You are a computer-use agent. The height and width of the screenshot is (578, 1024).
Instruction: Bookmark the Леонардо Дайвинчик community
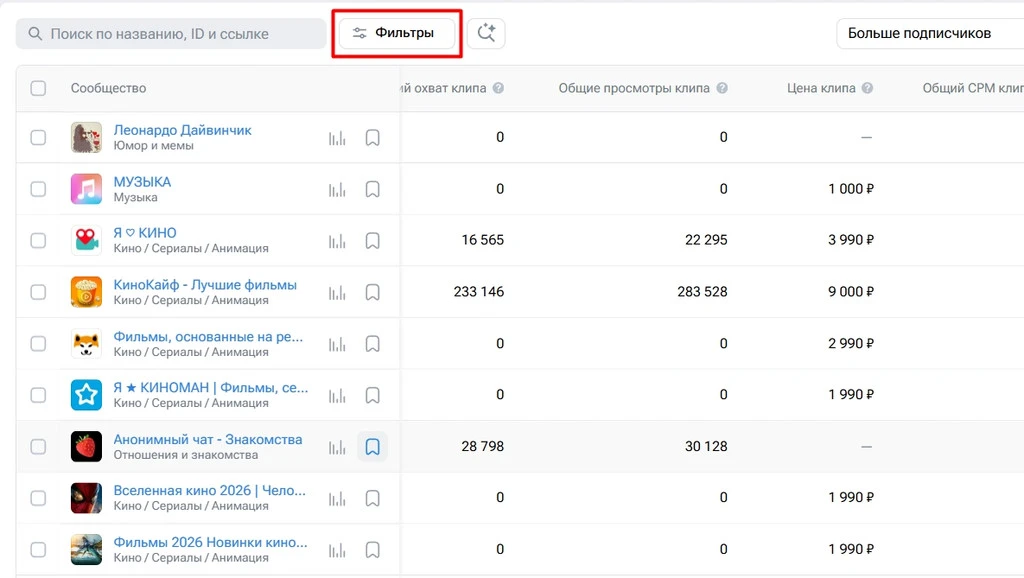coord(372,138)
